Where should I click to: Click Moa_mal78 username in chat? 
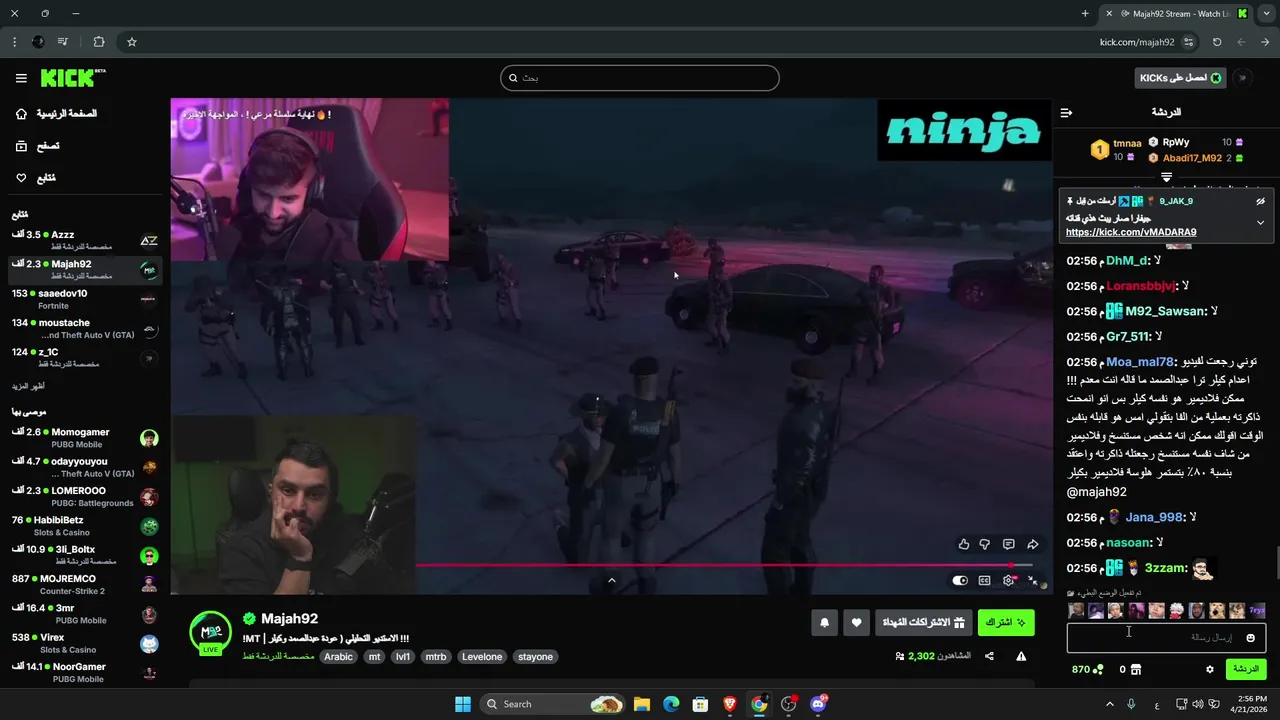point(1140,362)
